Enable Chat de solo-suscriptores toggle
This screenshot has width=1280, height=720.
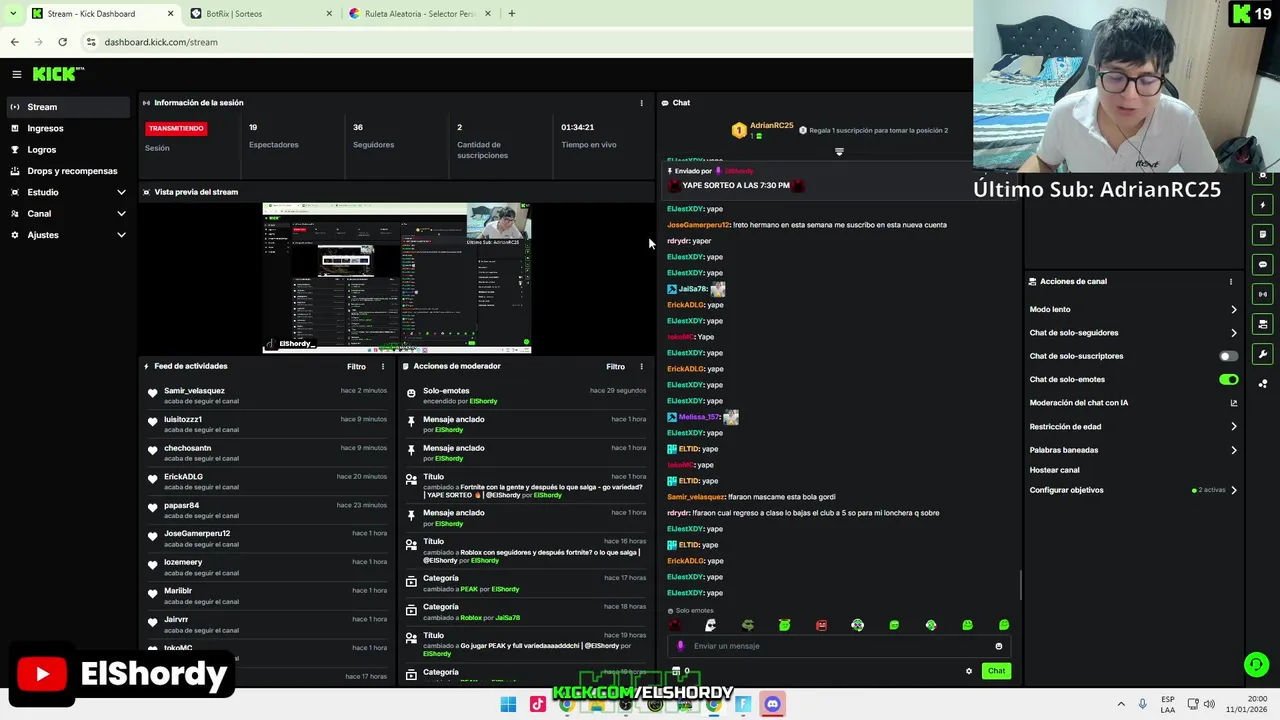(1228, 356)
